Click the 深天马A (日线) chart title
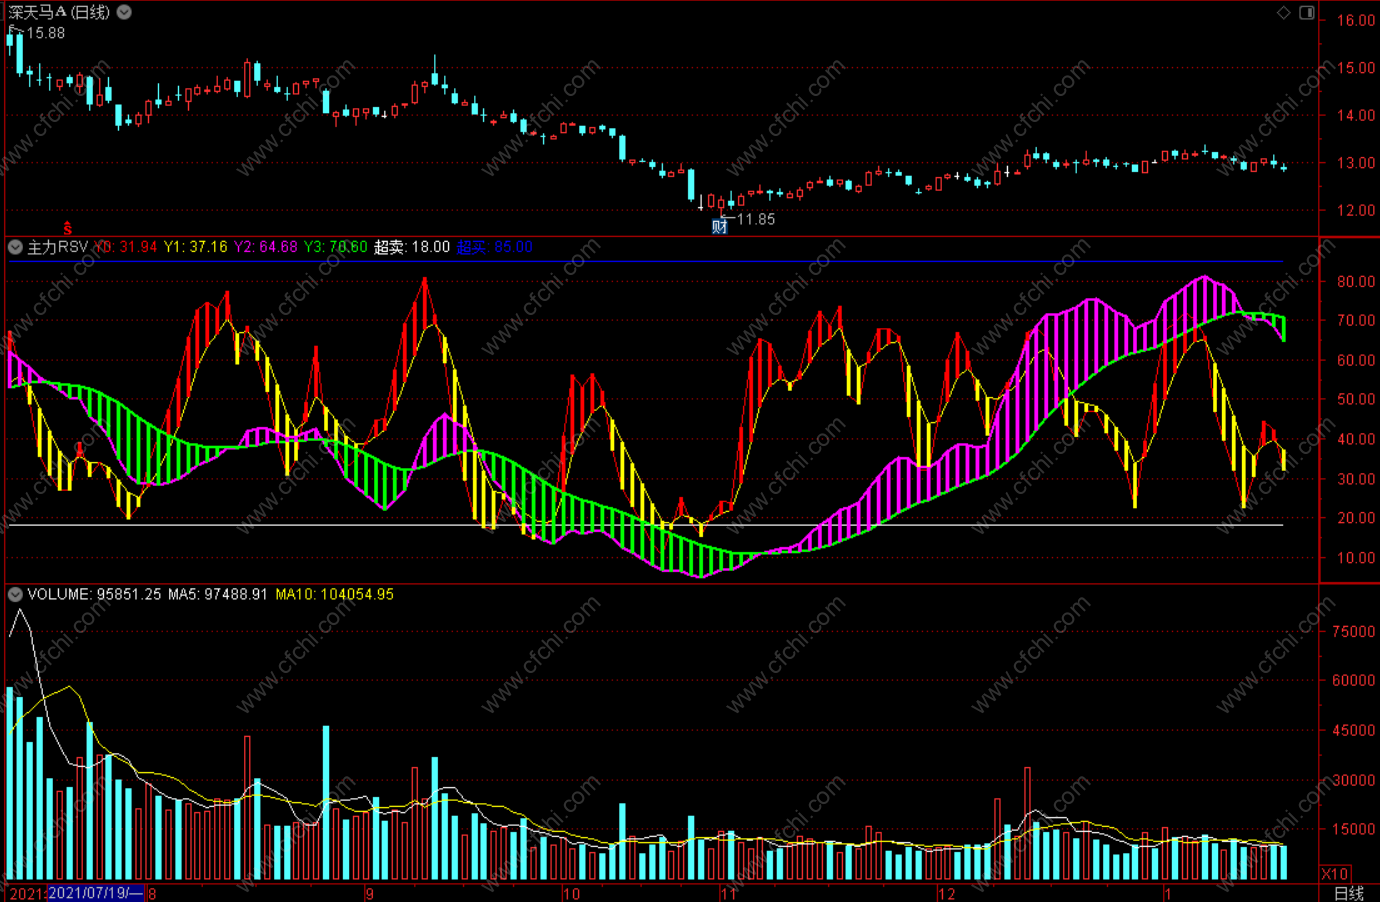The height and width of the screenshot is (902, 1380). click(x=59, y=12)
